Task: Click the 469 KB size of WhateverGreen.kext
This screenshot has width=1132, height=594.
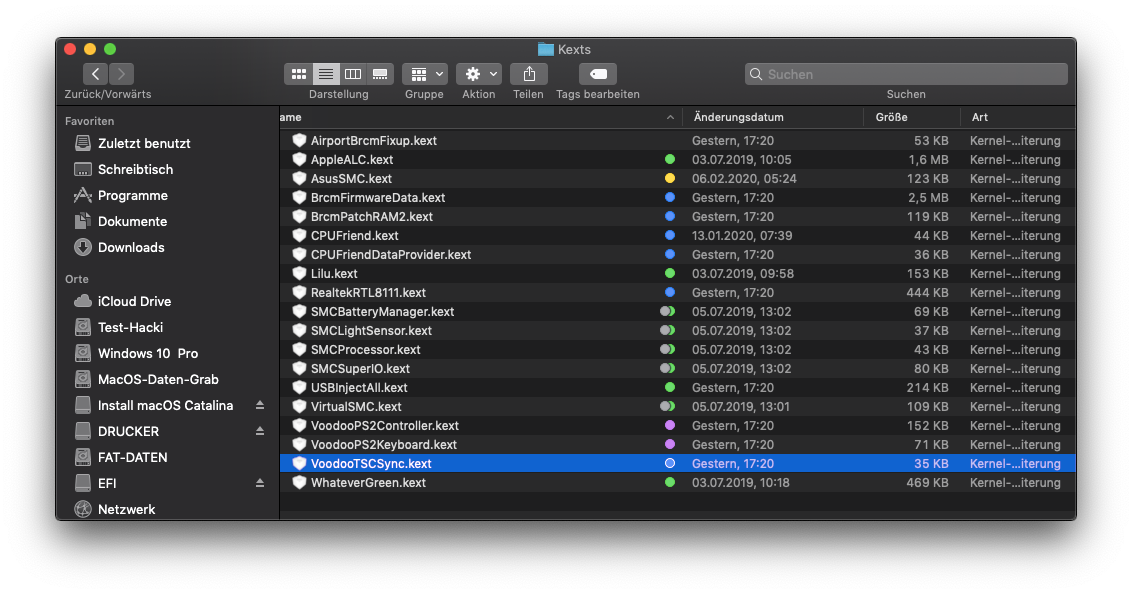Action: pyautogui.click(x=927, y=482)
